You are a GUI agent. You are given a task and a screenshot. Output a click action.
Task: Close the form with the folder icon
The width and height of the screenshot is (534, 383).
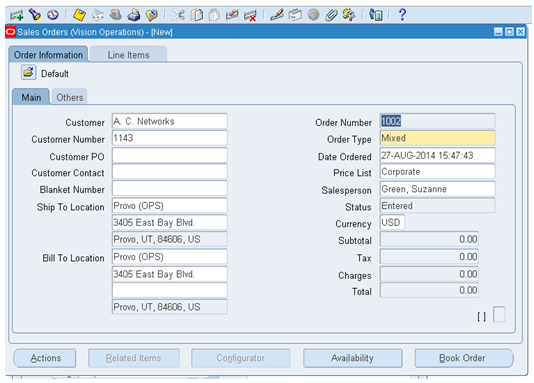pyautogui.click(x=152, y=15)
